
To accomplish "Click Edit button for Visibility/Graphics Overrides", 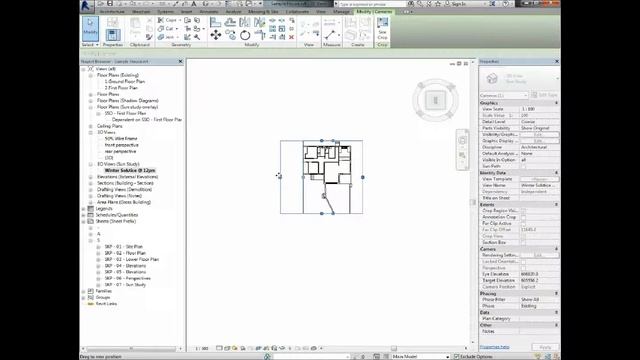I will click(539, 135).
